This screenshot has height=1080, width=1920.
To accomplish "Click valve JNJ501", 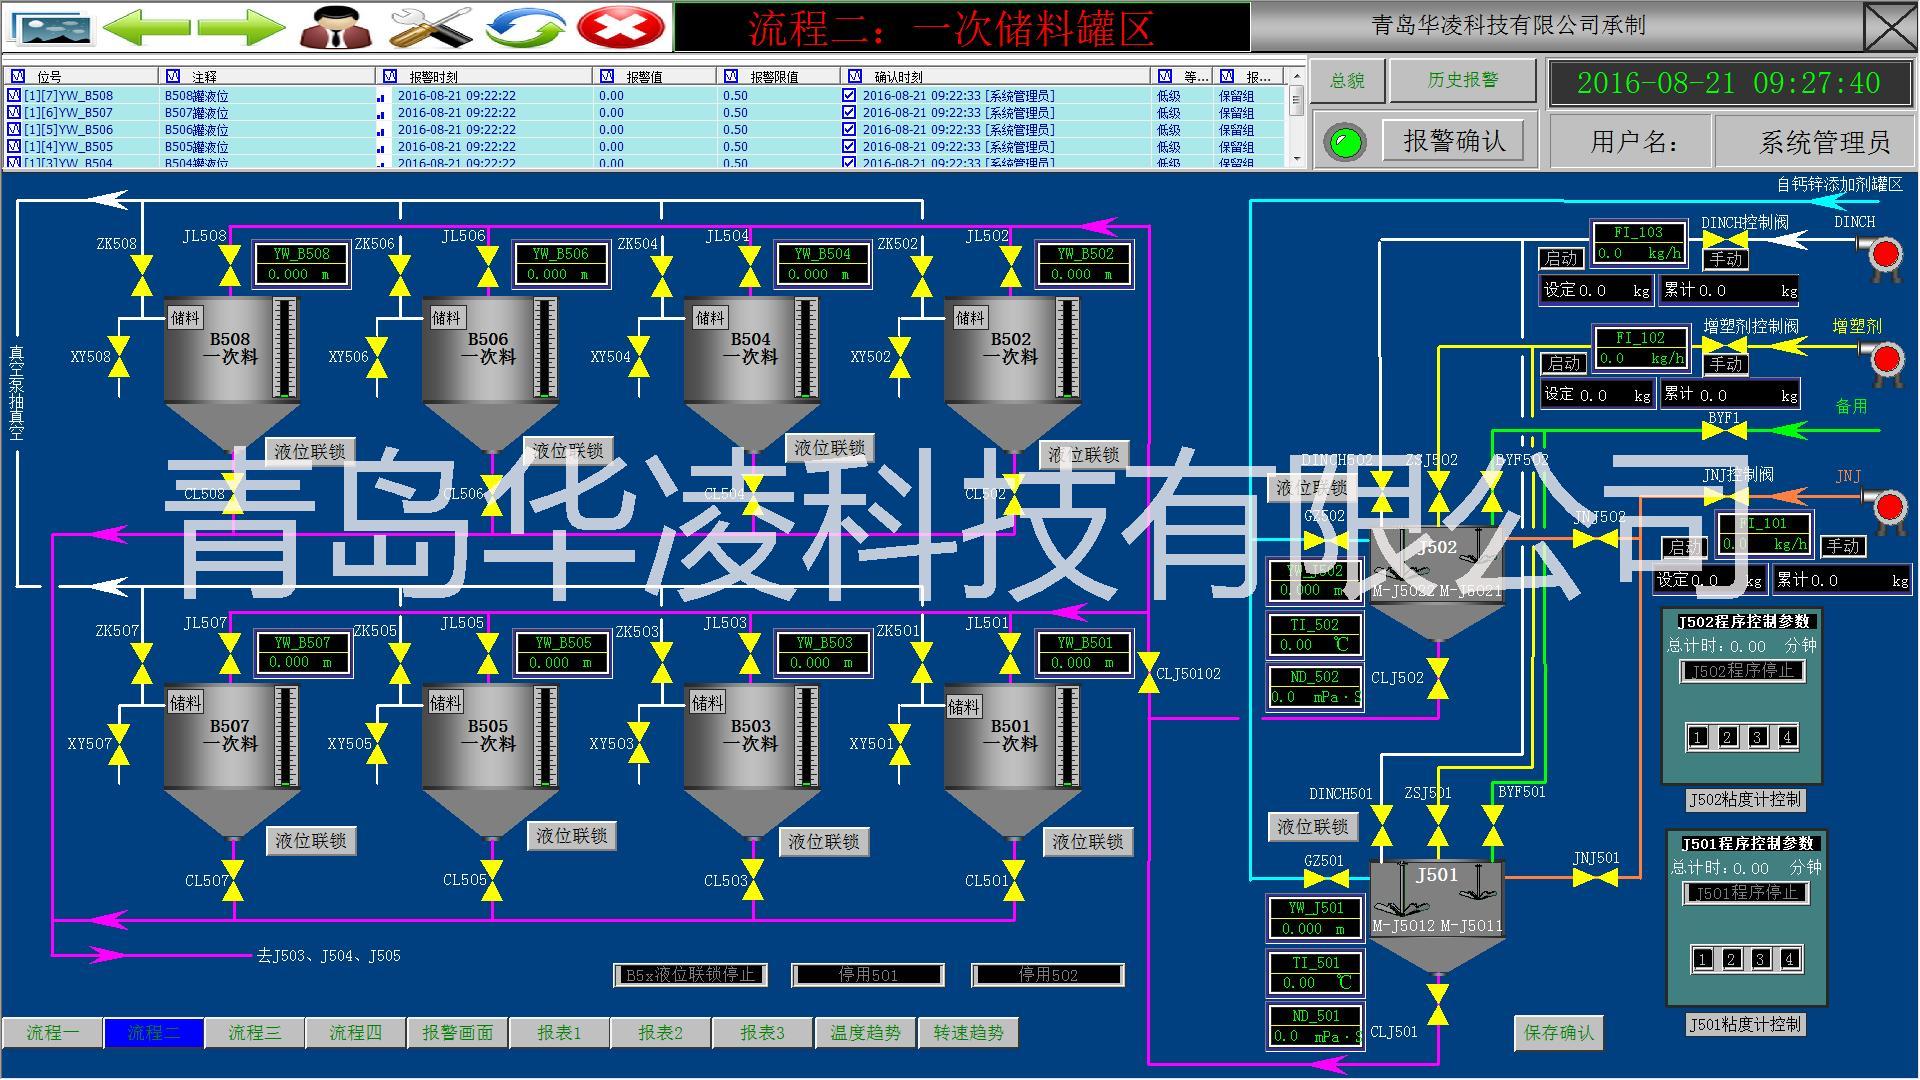I will (1595, 878).
